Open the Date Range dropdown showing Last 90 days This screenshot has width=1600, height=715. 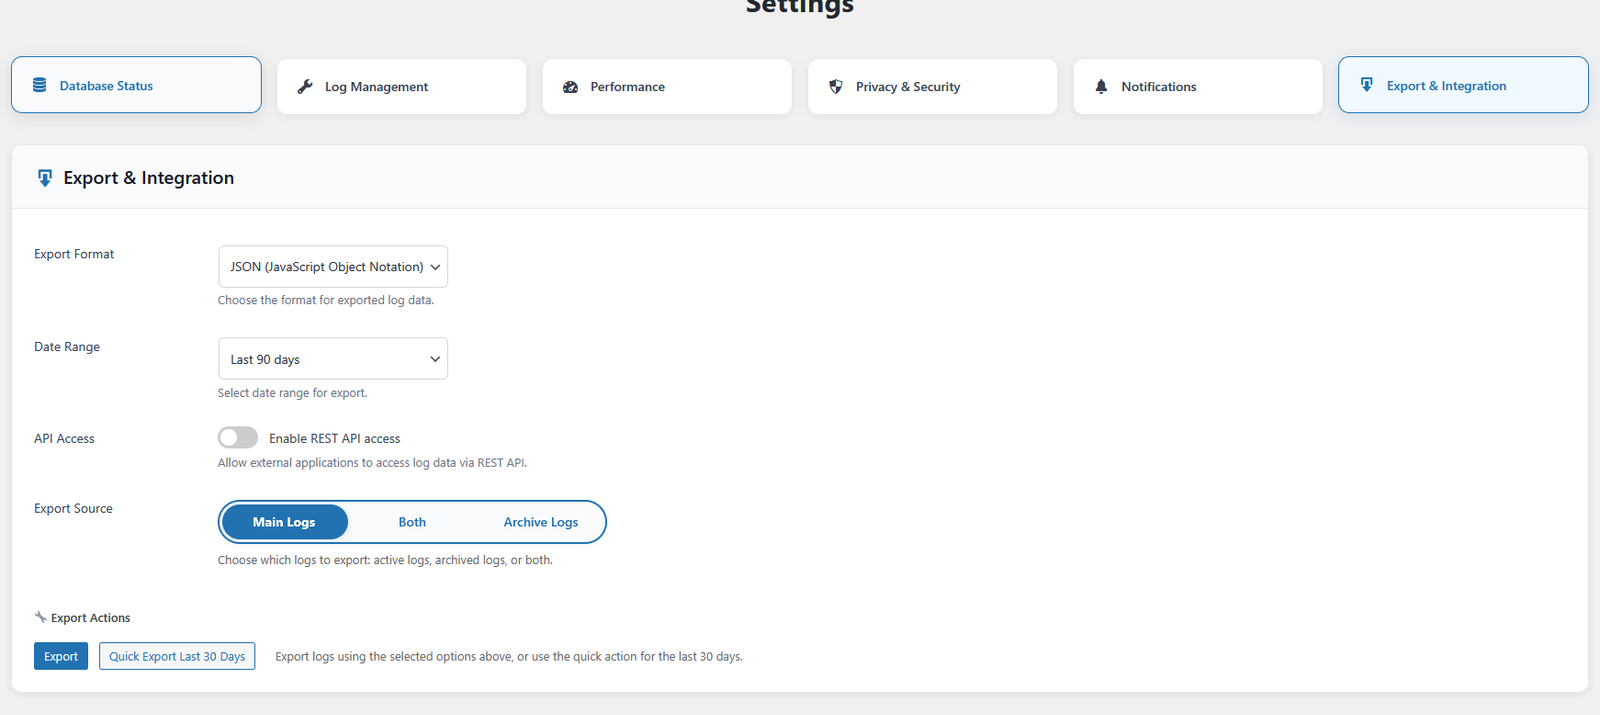[333, 359]
